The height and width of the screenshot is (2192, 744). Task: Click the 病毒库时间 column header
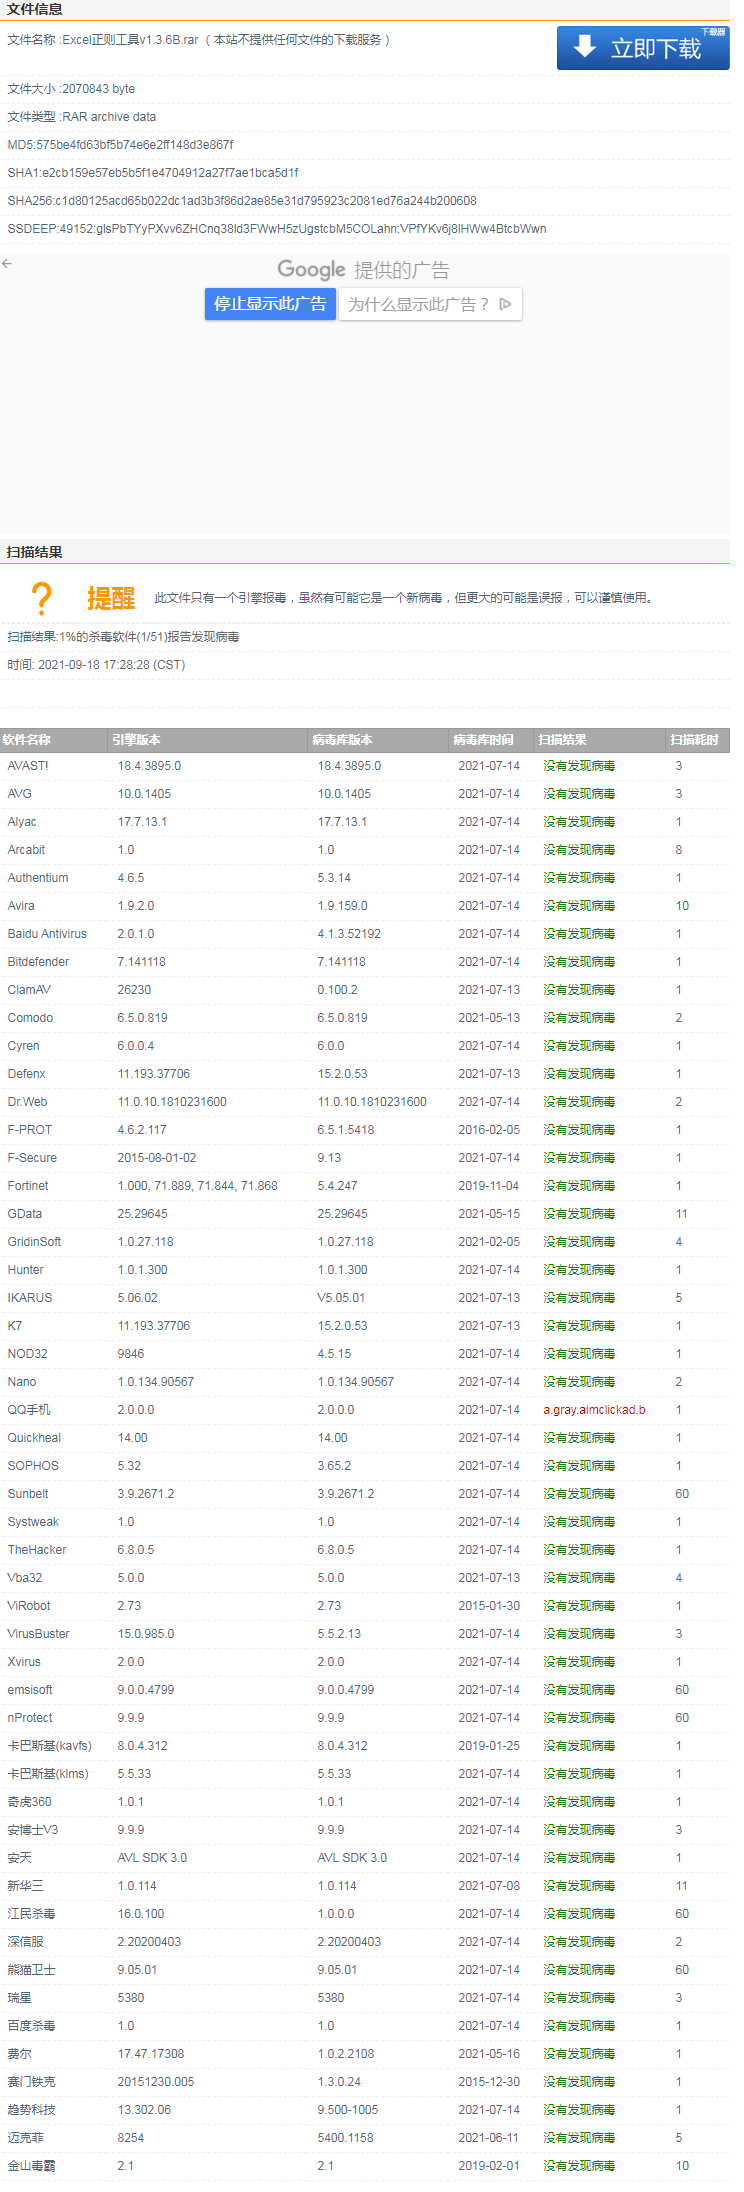click(x=483, y=740)
